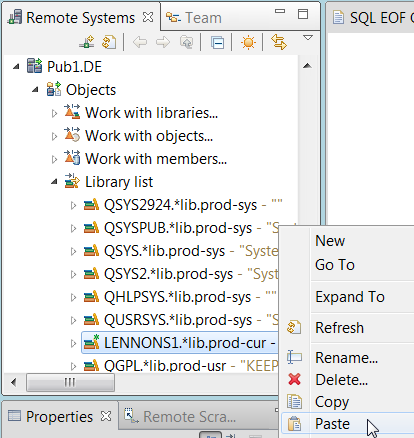
Task: Choose Rename... from the context menu
Action: (x=347, y=358)
